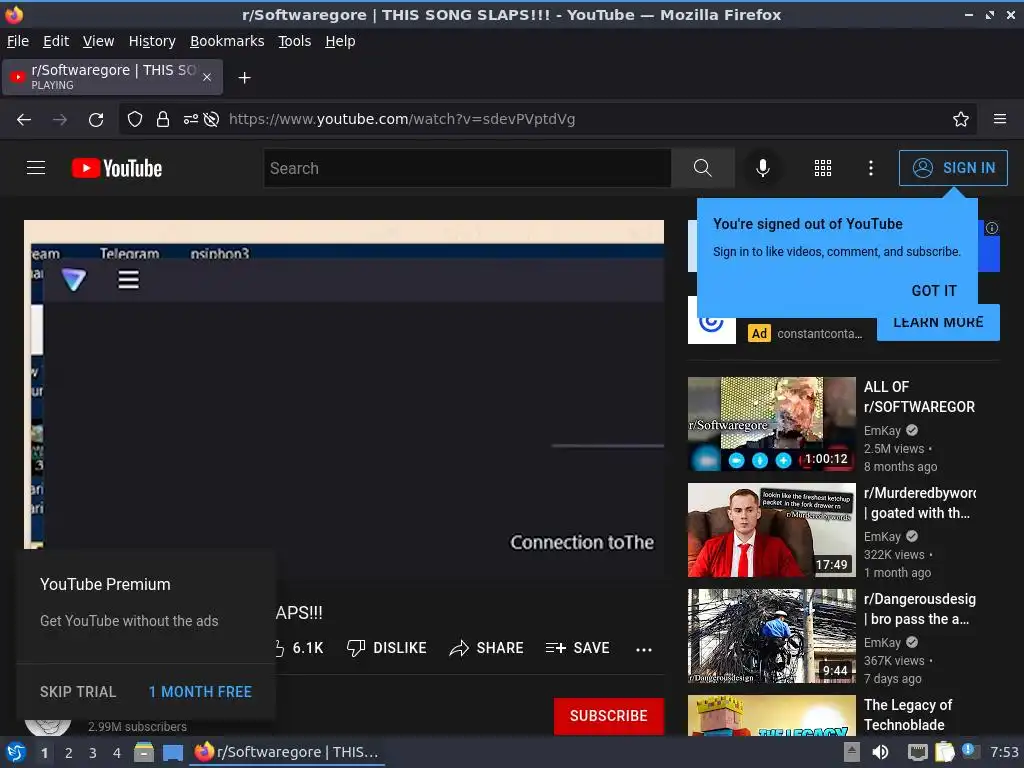Open the system start menu icon
Screen dimensions: 1024x768
pyautogui.click(x=15, y=752)
